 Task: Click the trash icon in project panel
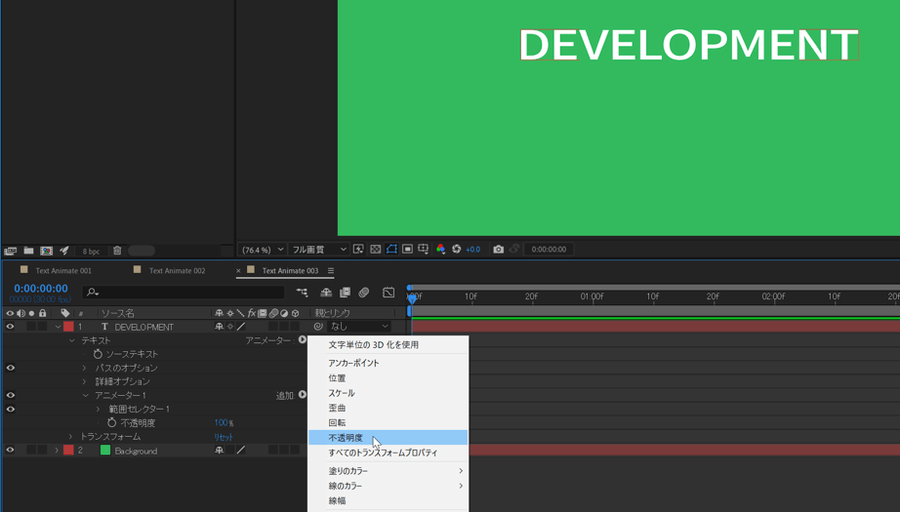(117, 250)
